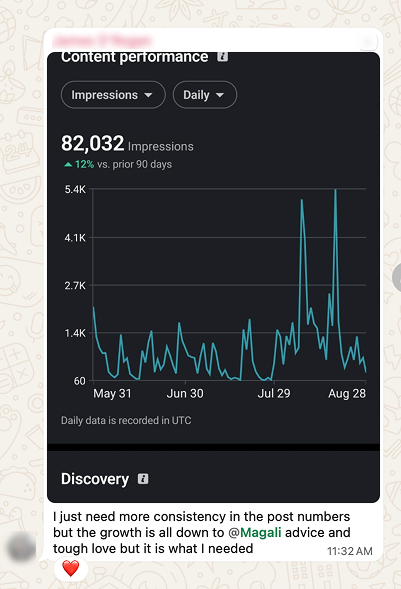The width and height of the screenshot is (401, 589).
Task: Open the Daily interval dropdown
Action: pyautogui.click(x=205, y=95)
